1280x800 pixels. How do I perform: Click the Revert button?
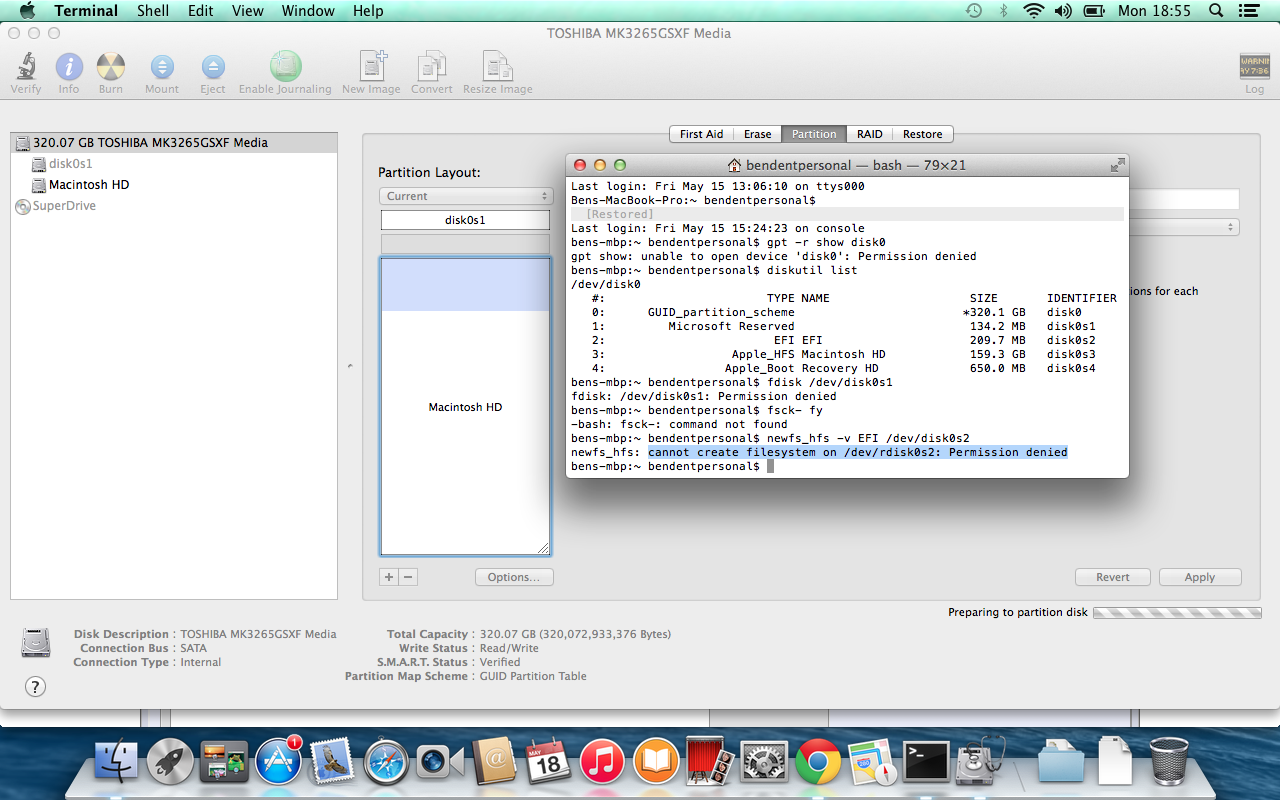pyautogui.click(x=1113, y=577)
